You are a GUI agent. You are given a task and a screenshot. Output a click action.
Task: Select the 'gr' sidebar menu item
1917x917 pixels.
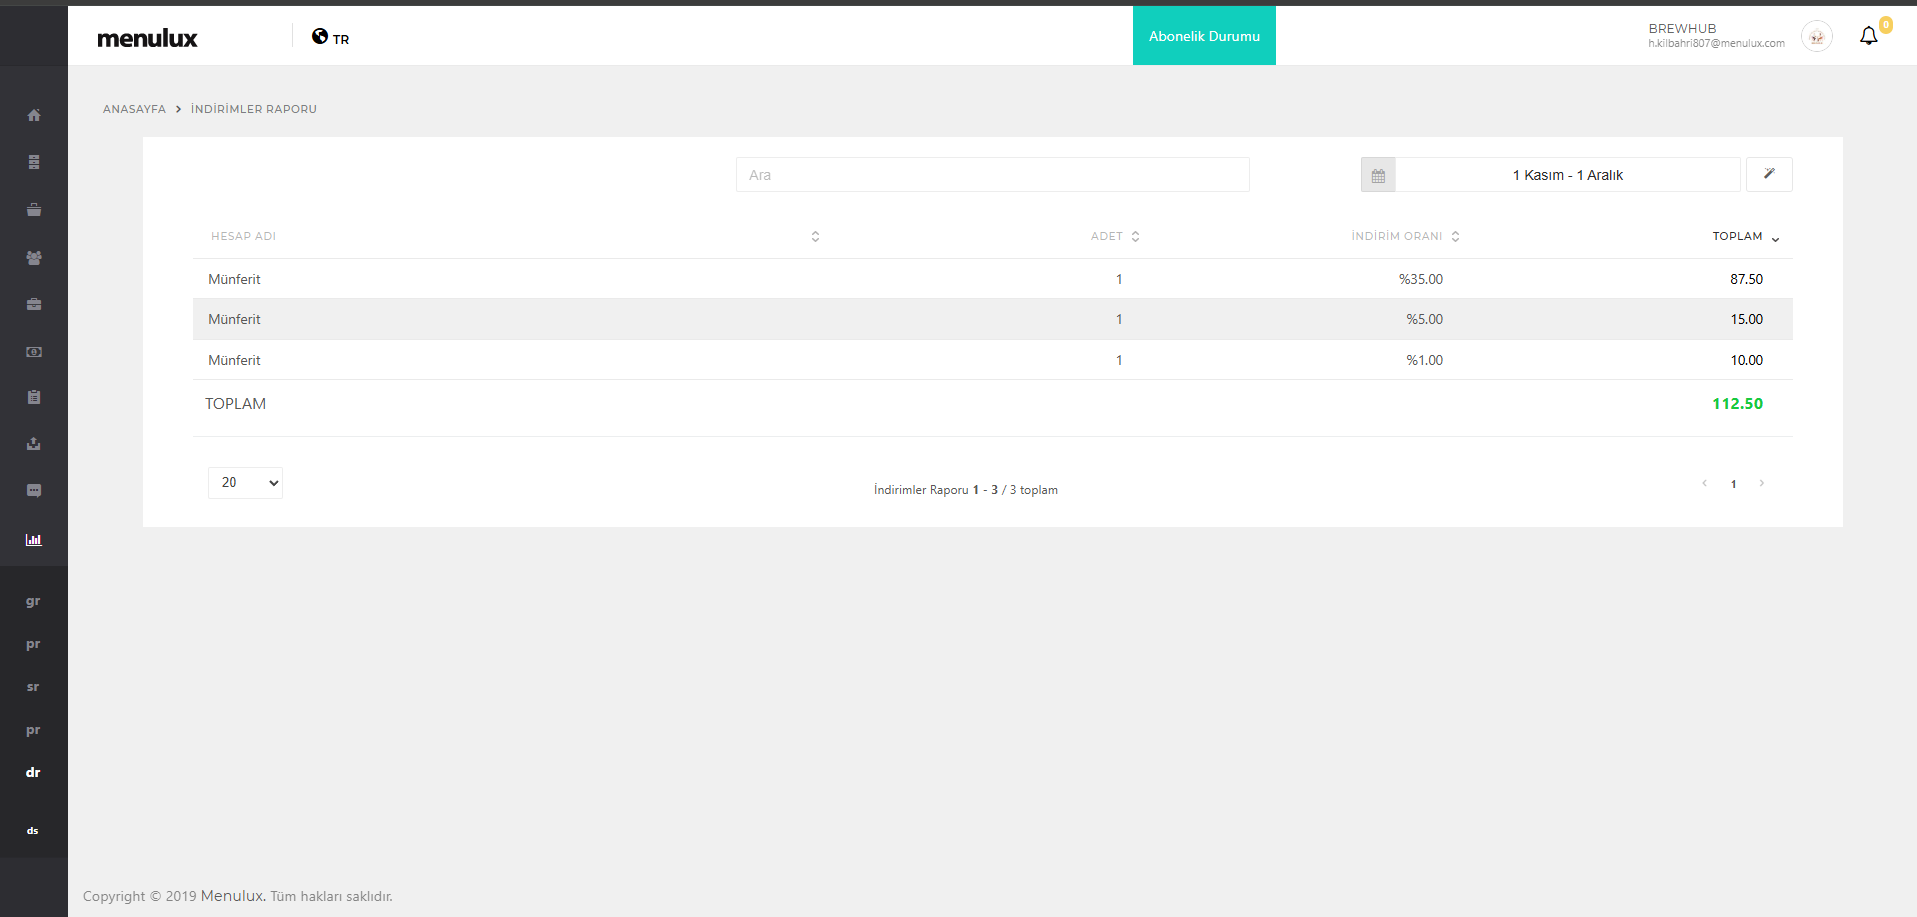33,601
